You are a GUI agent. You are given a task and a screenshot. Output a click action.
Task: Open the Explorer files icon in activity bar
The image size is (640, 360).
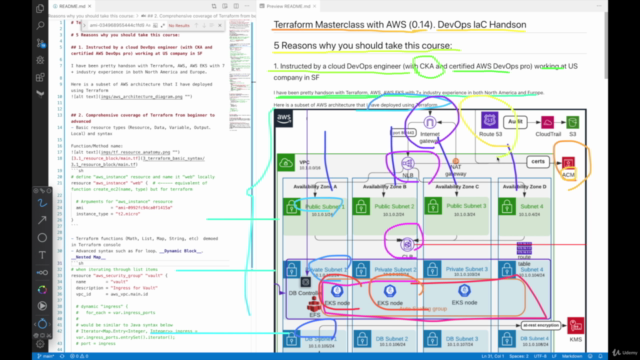tap(40, 8)
